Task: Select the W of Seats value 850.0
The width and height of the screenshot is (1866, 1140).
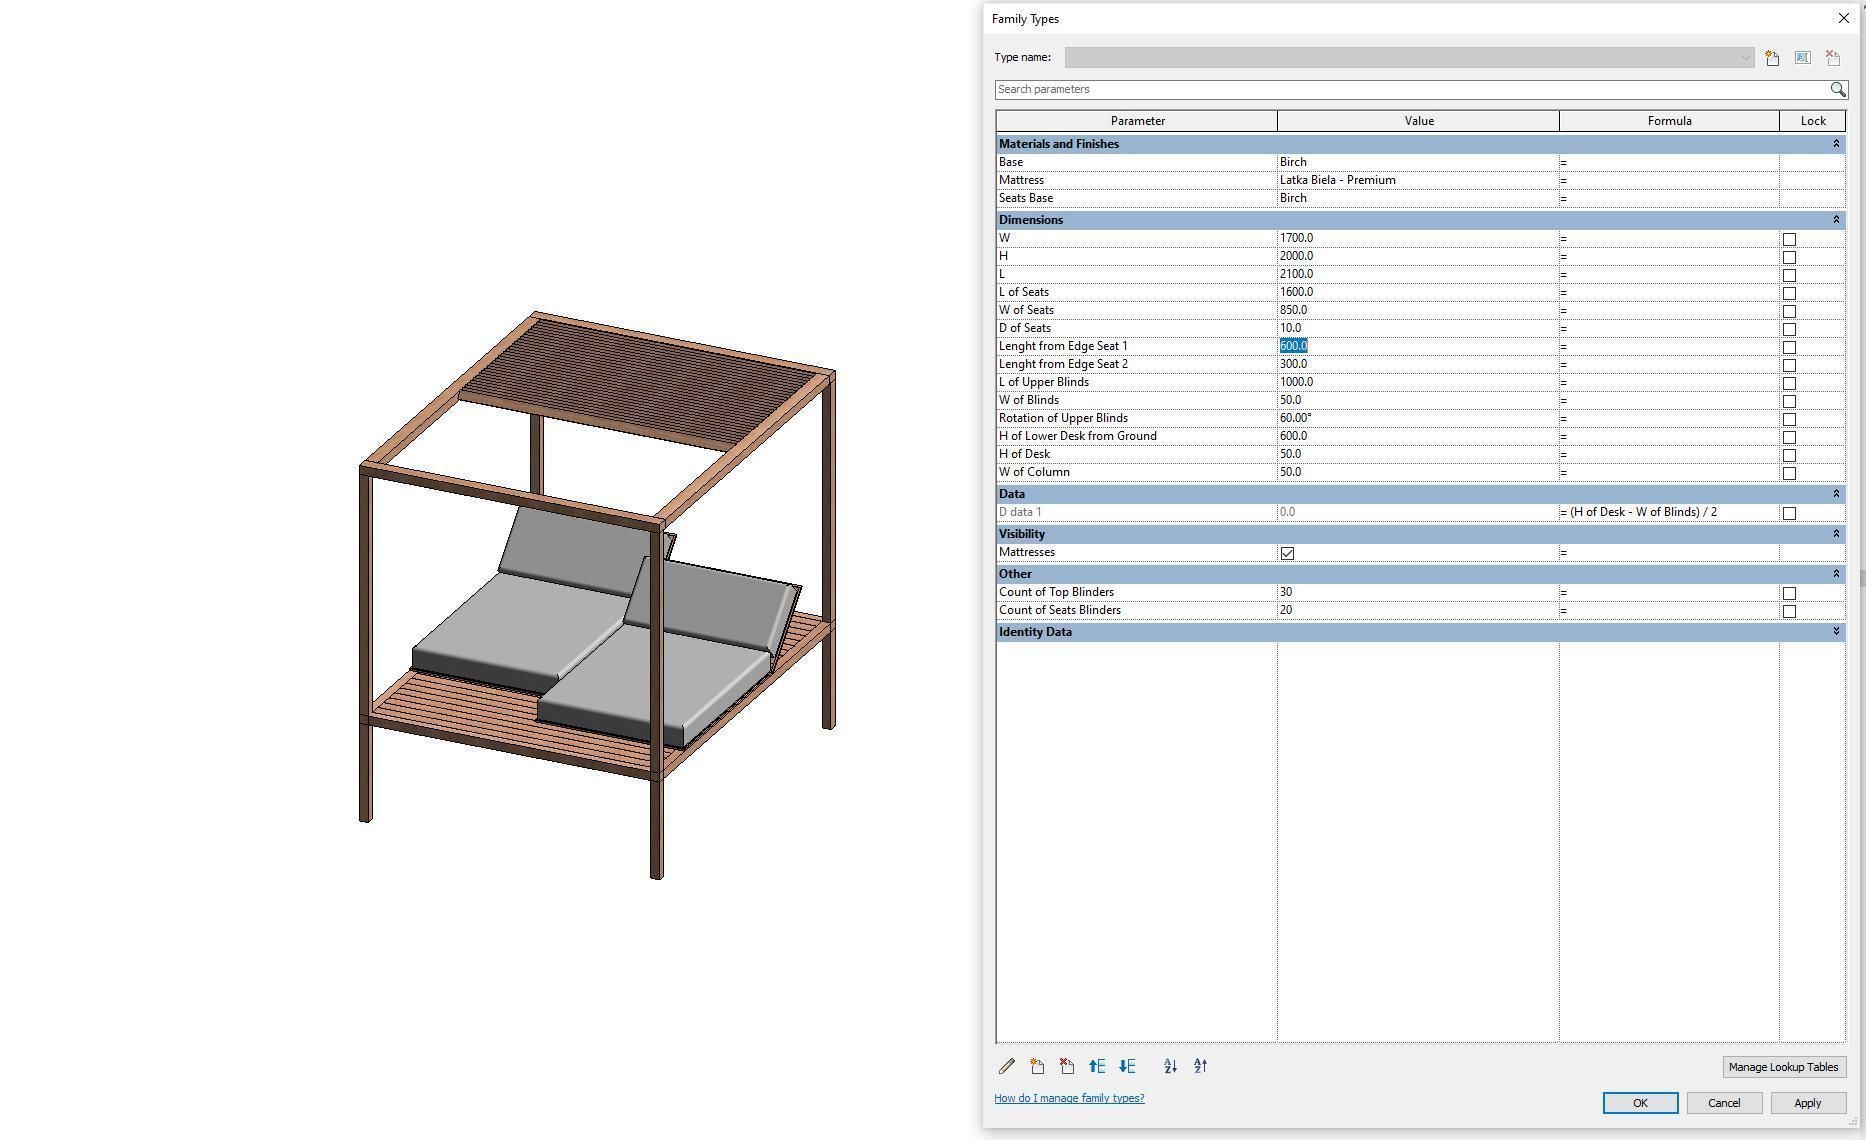Action: 1418,310
